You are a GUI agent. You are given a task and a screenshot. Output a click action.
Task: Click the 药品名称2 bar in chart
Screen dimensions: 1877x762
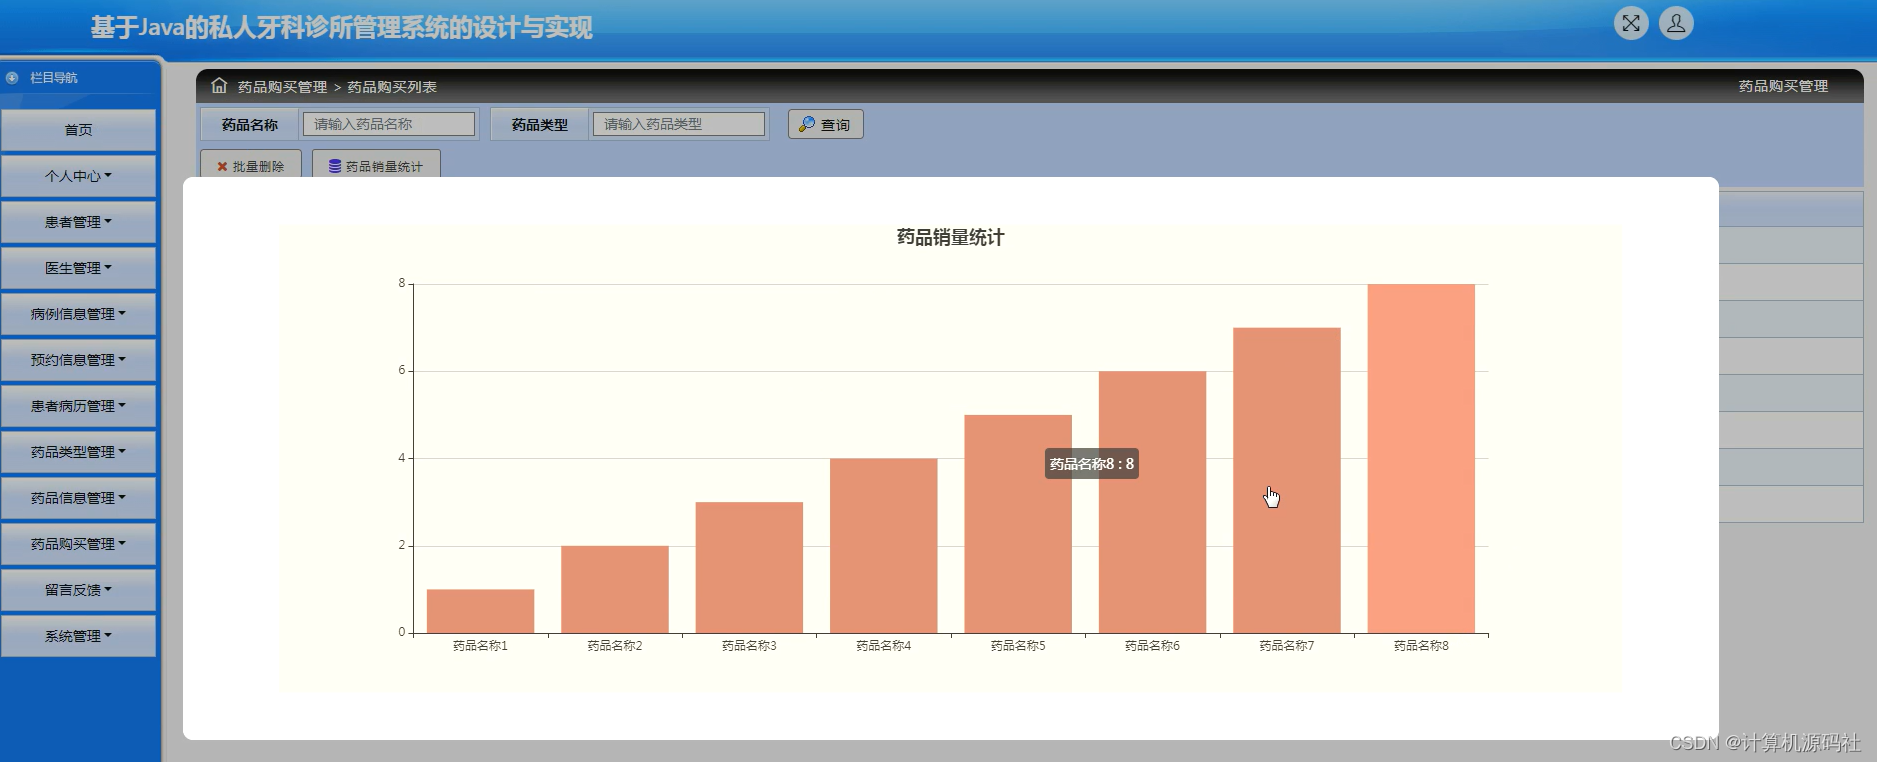615,589
